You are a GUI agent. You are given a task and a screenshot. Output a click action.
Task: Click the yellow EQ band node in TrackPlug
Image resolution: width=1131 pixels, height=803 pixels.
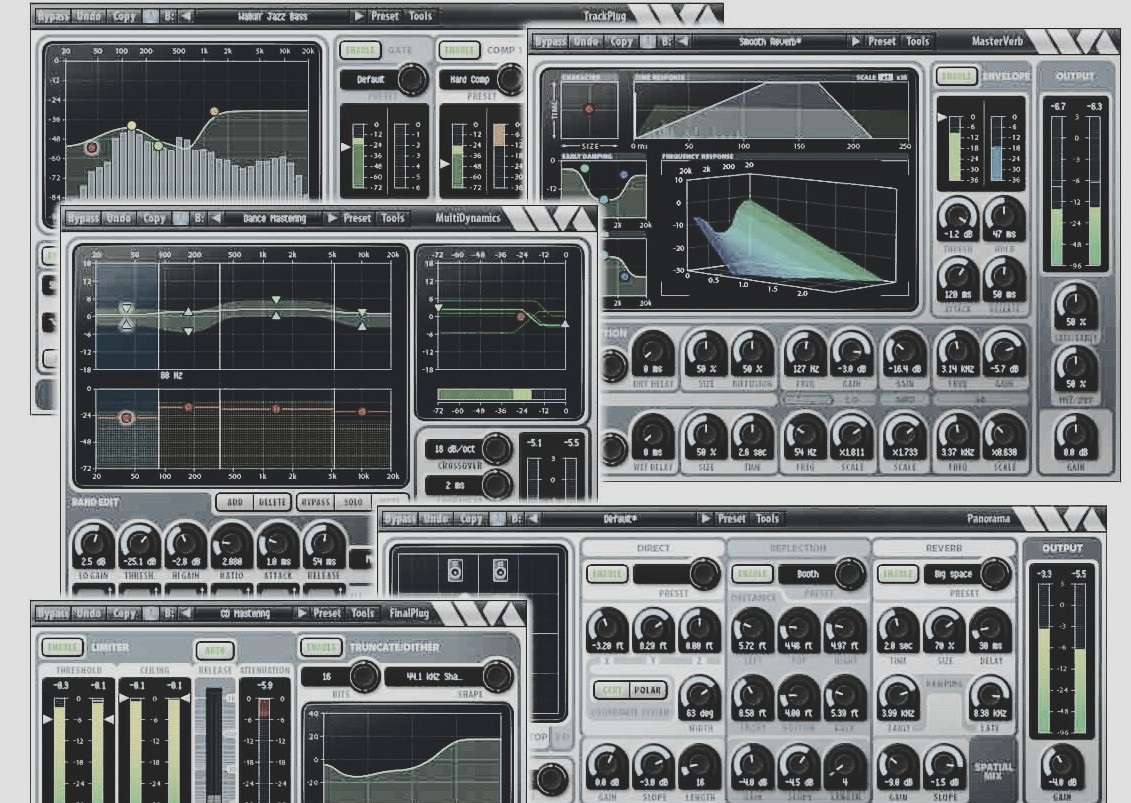pyautogui.click(x=131, y=126)
